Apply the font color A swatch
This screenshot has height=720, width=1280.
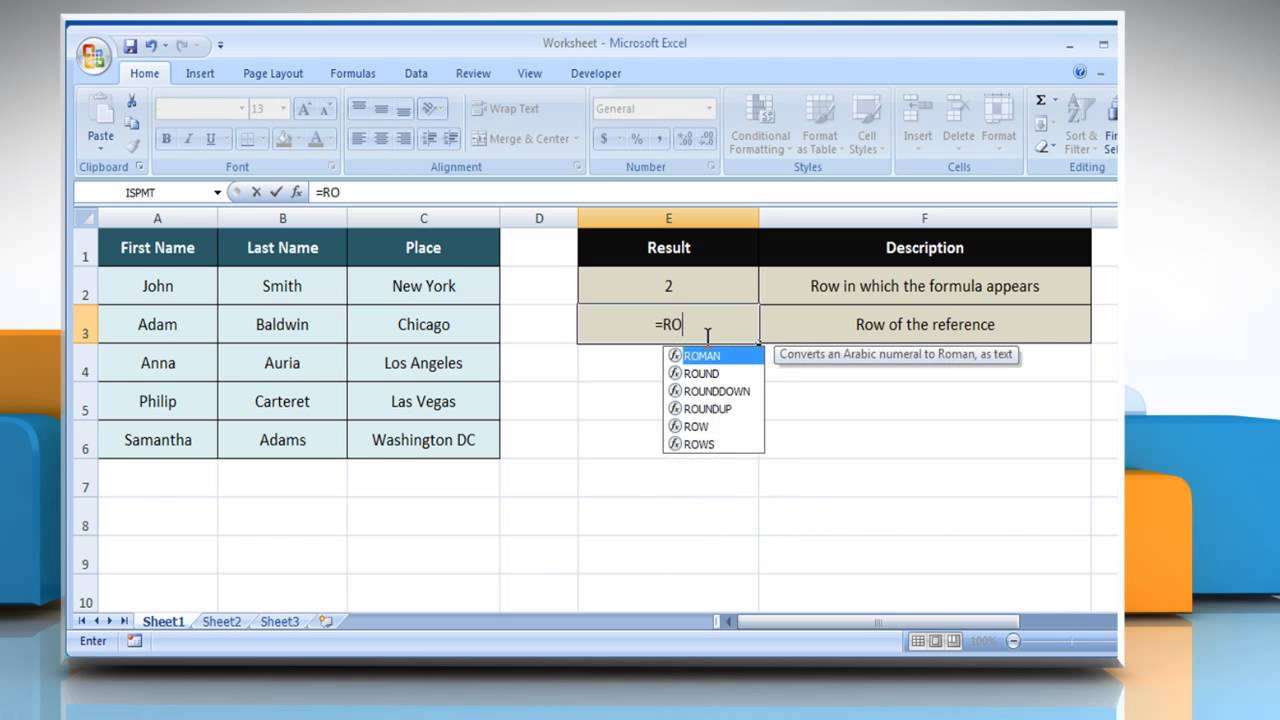click(x=316, y=139)
